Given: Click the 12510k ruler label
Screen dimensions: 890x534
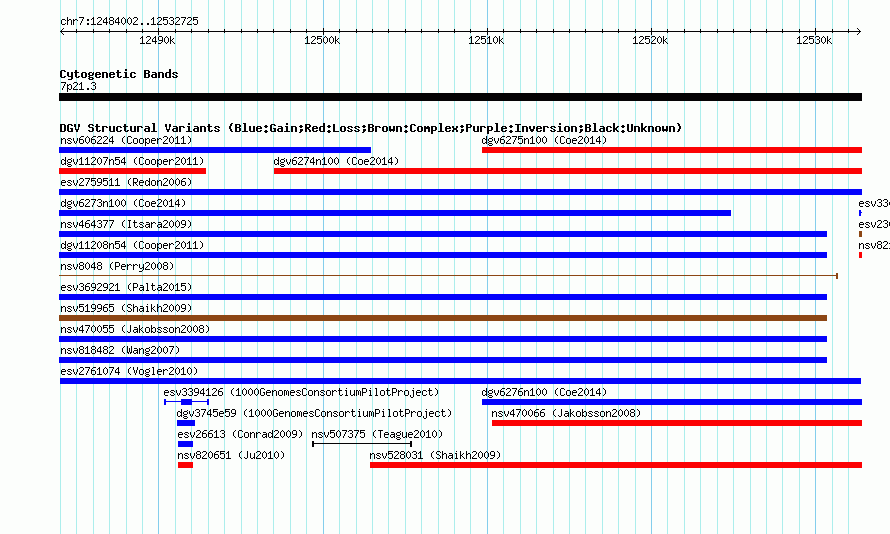Looking at the screenshot, I should pyautogui.click(x=486, y=40).
